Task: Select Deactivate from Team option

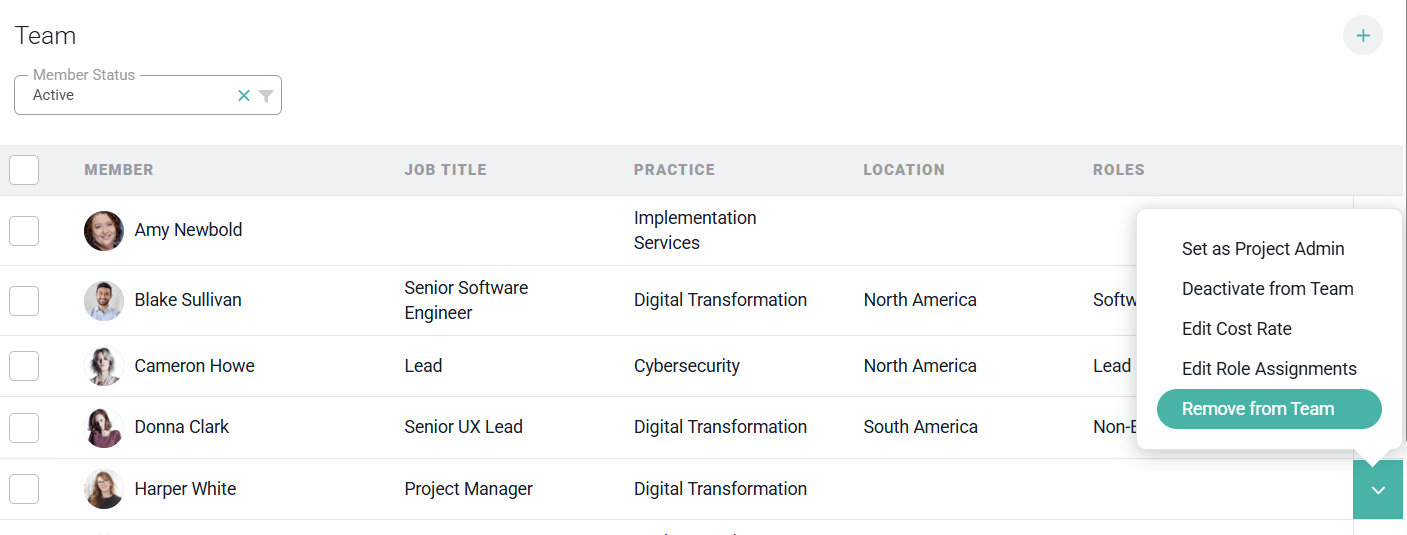Action: (x=1269, y=289)
